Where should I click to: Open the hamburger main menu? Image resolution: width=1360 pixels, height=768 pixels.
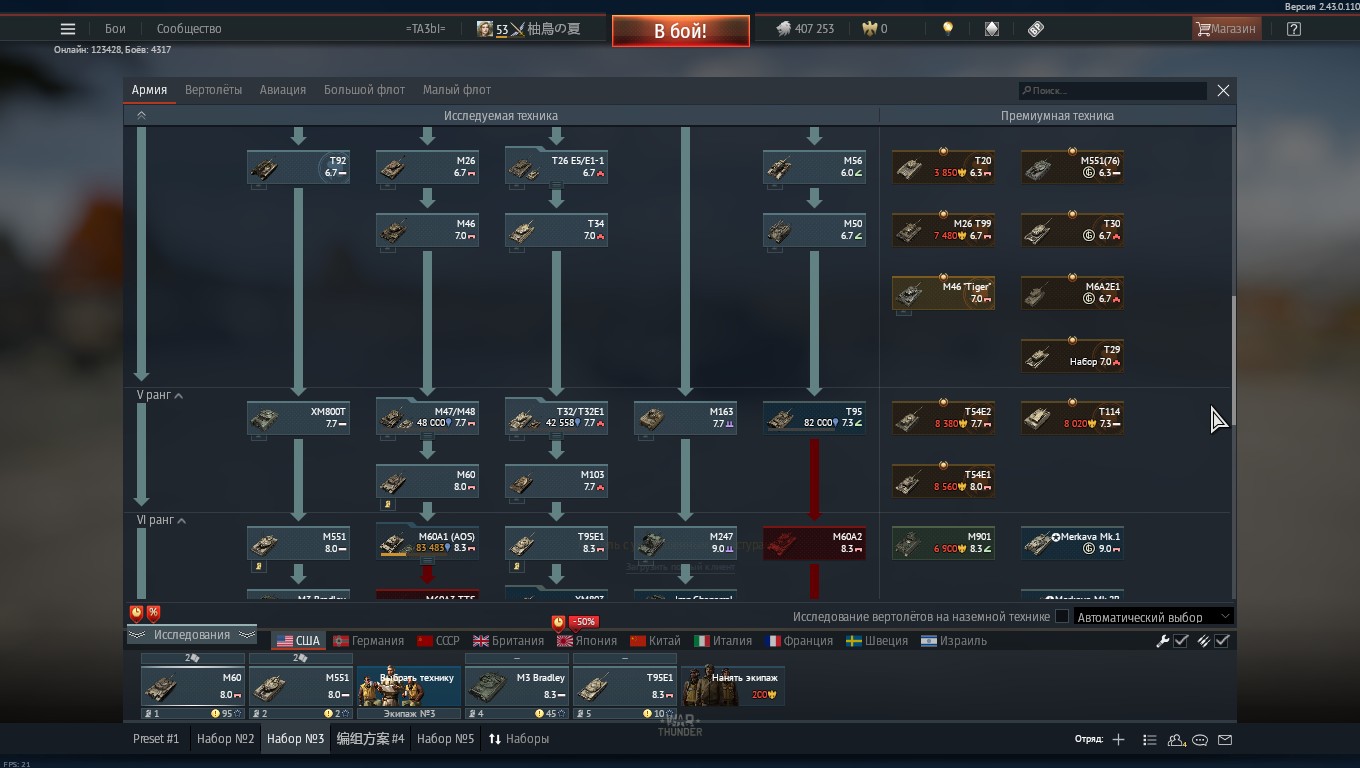(x=67, y=29)
